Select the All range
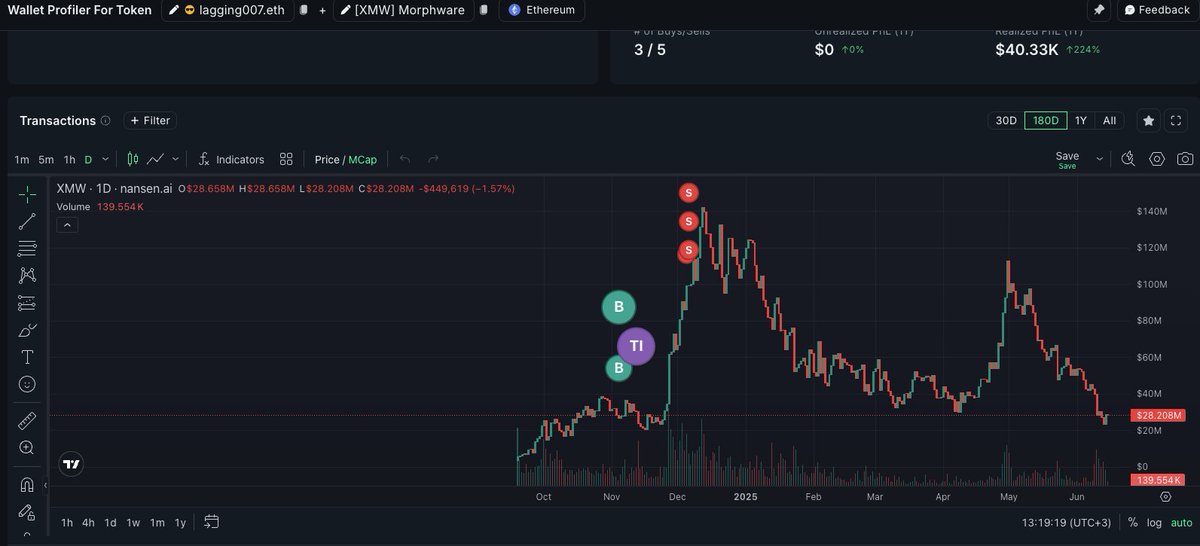 point(1109,120)
